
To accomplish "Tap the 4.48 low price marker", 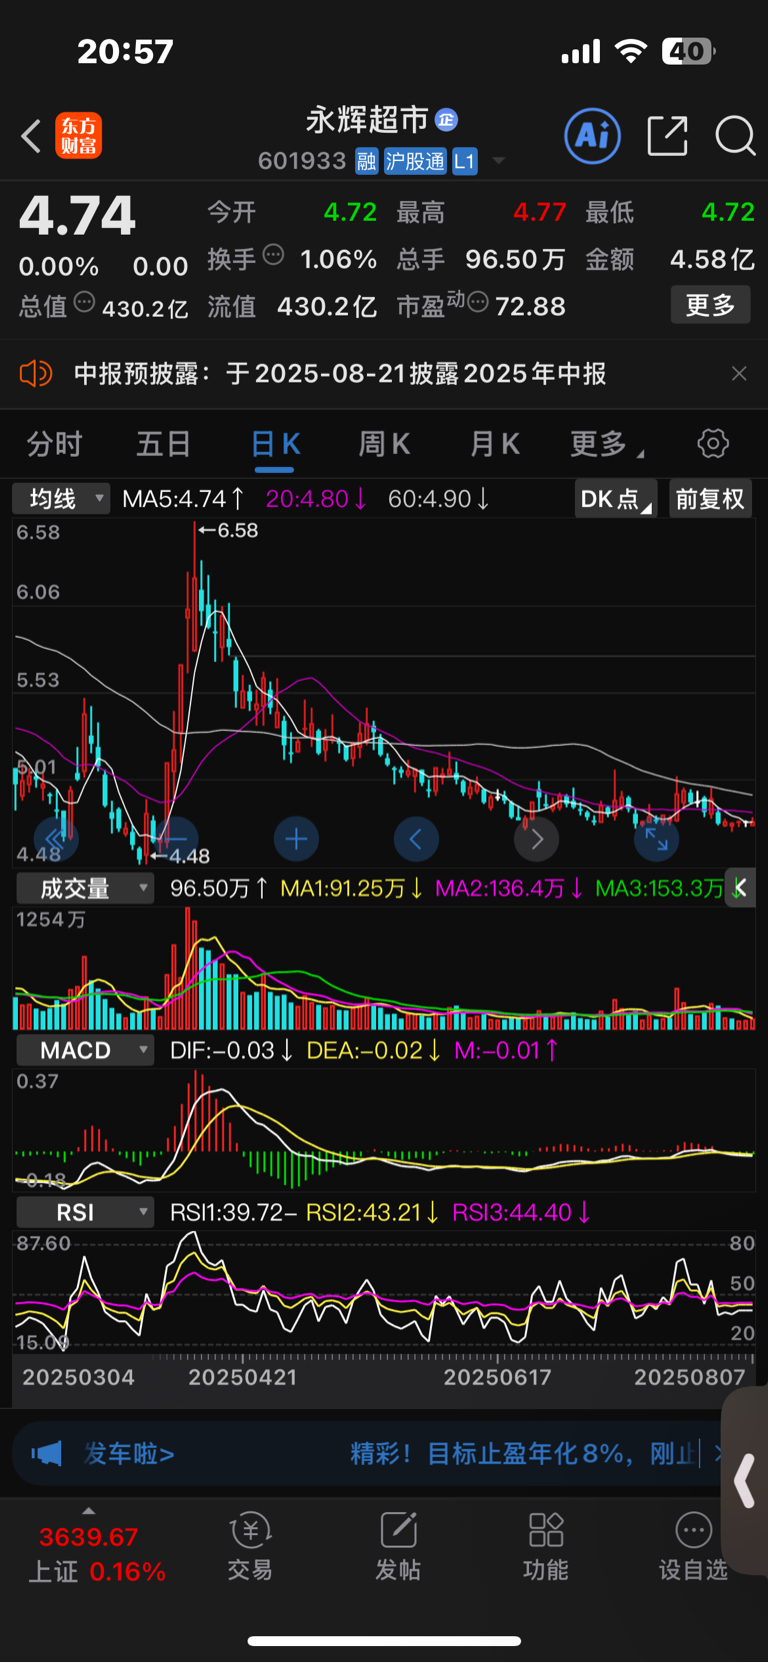I will click(180, 856).
